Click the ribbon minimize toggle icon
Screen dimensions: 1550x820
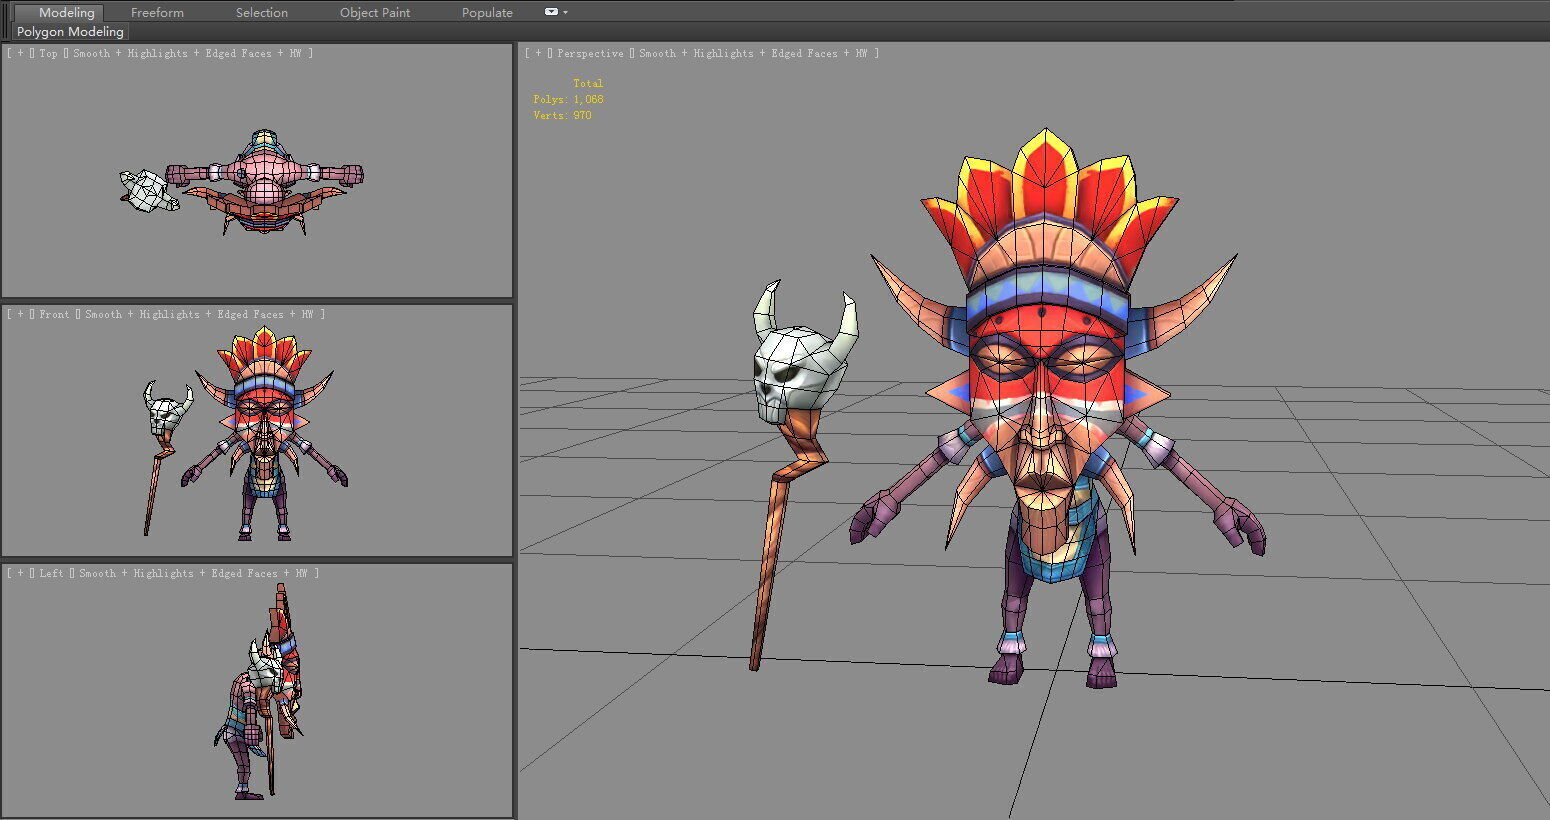(551, 12)
